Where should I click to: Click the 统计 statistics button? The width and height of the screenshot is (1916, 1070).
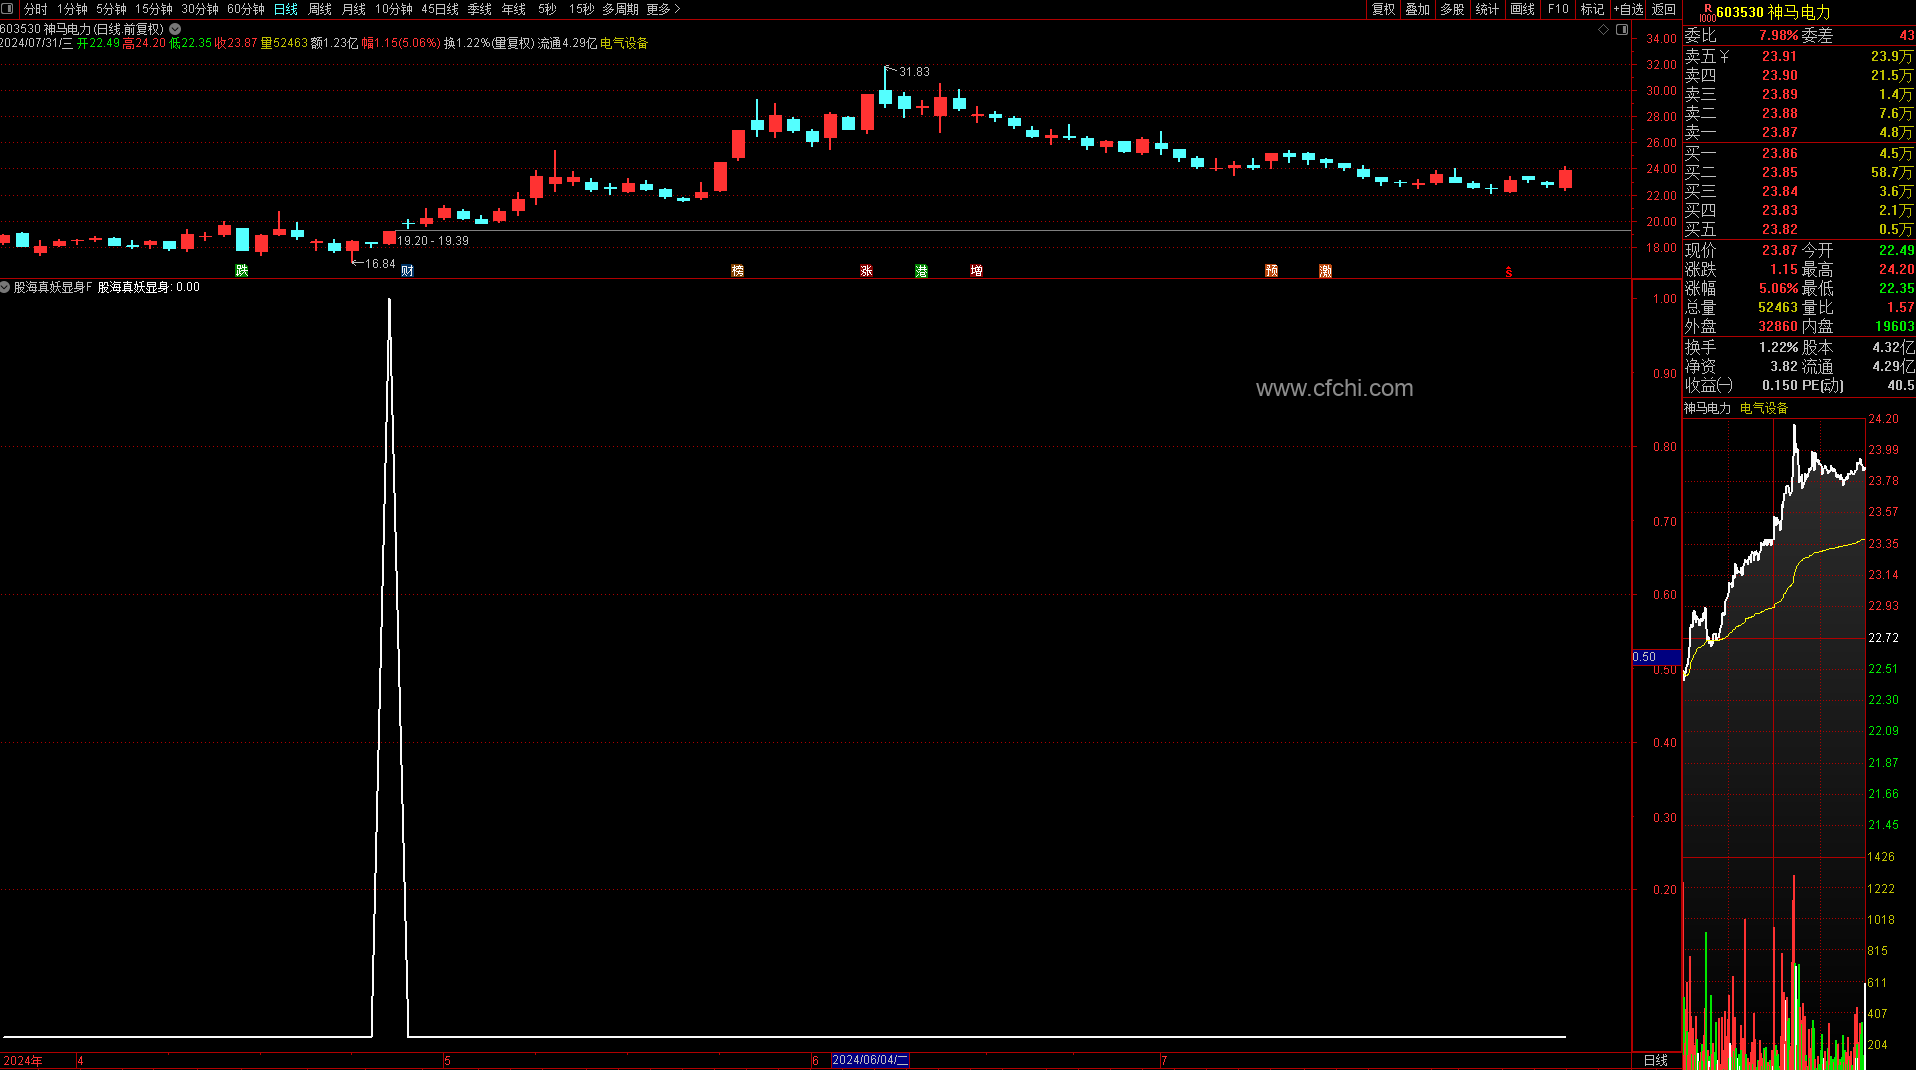pos(1487,9)
